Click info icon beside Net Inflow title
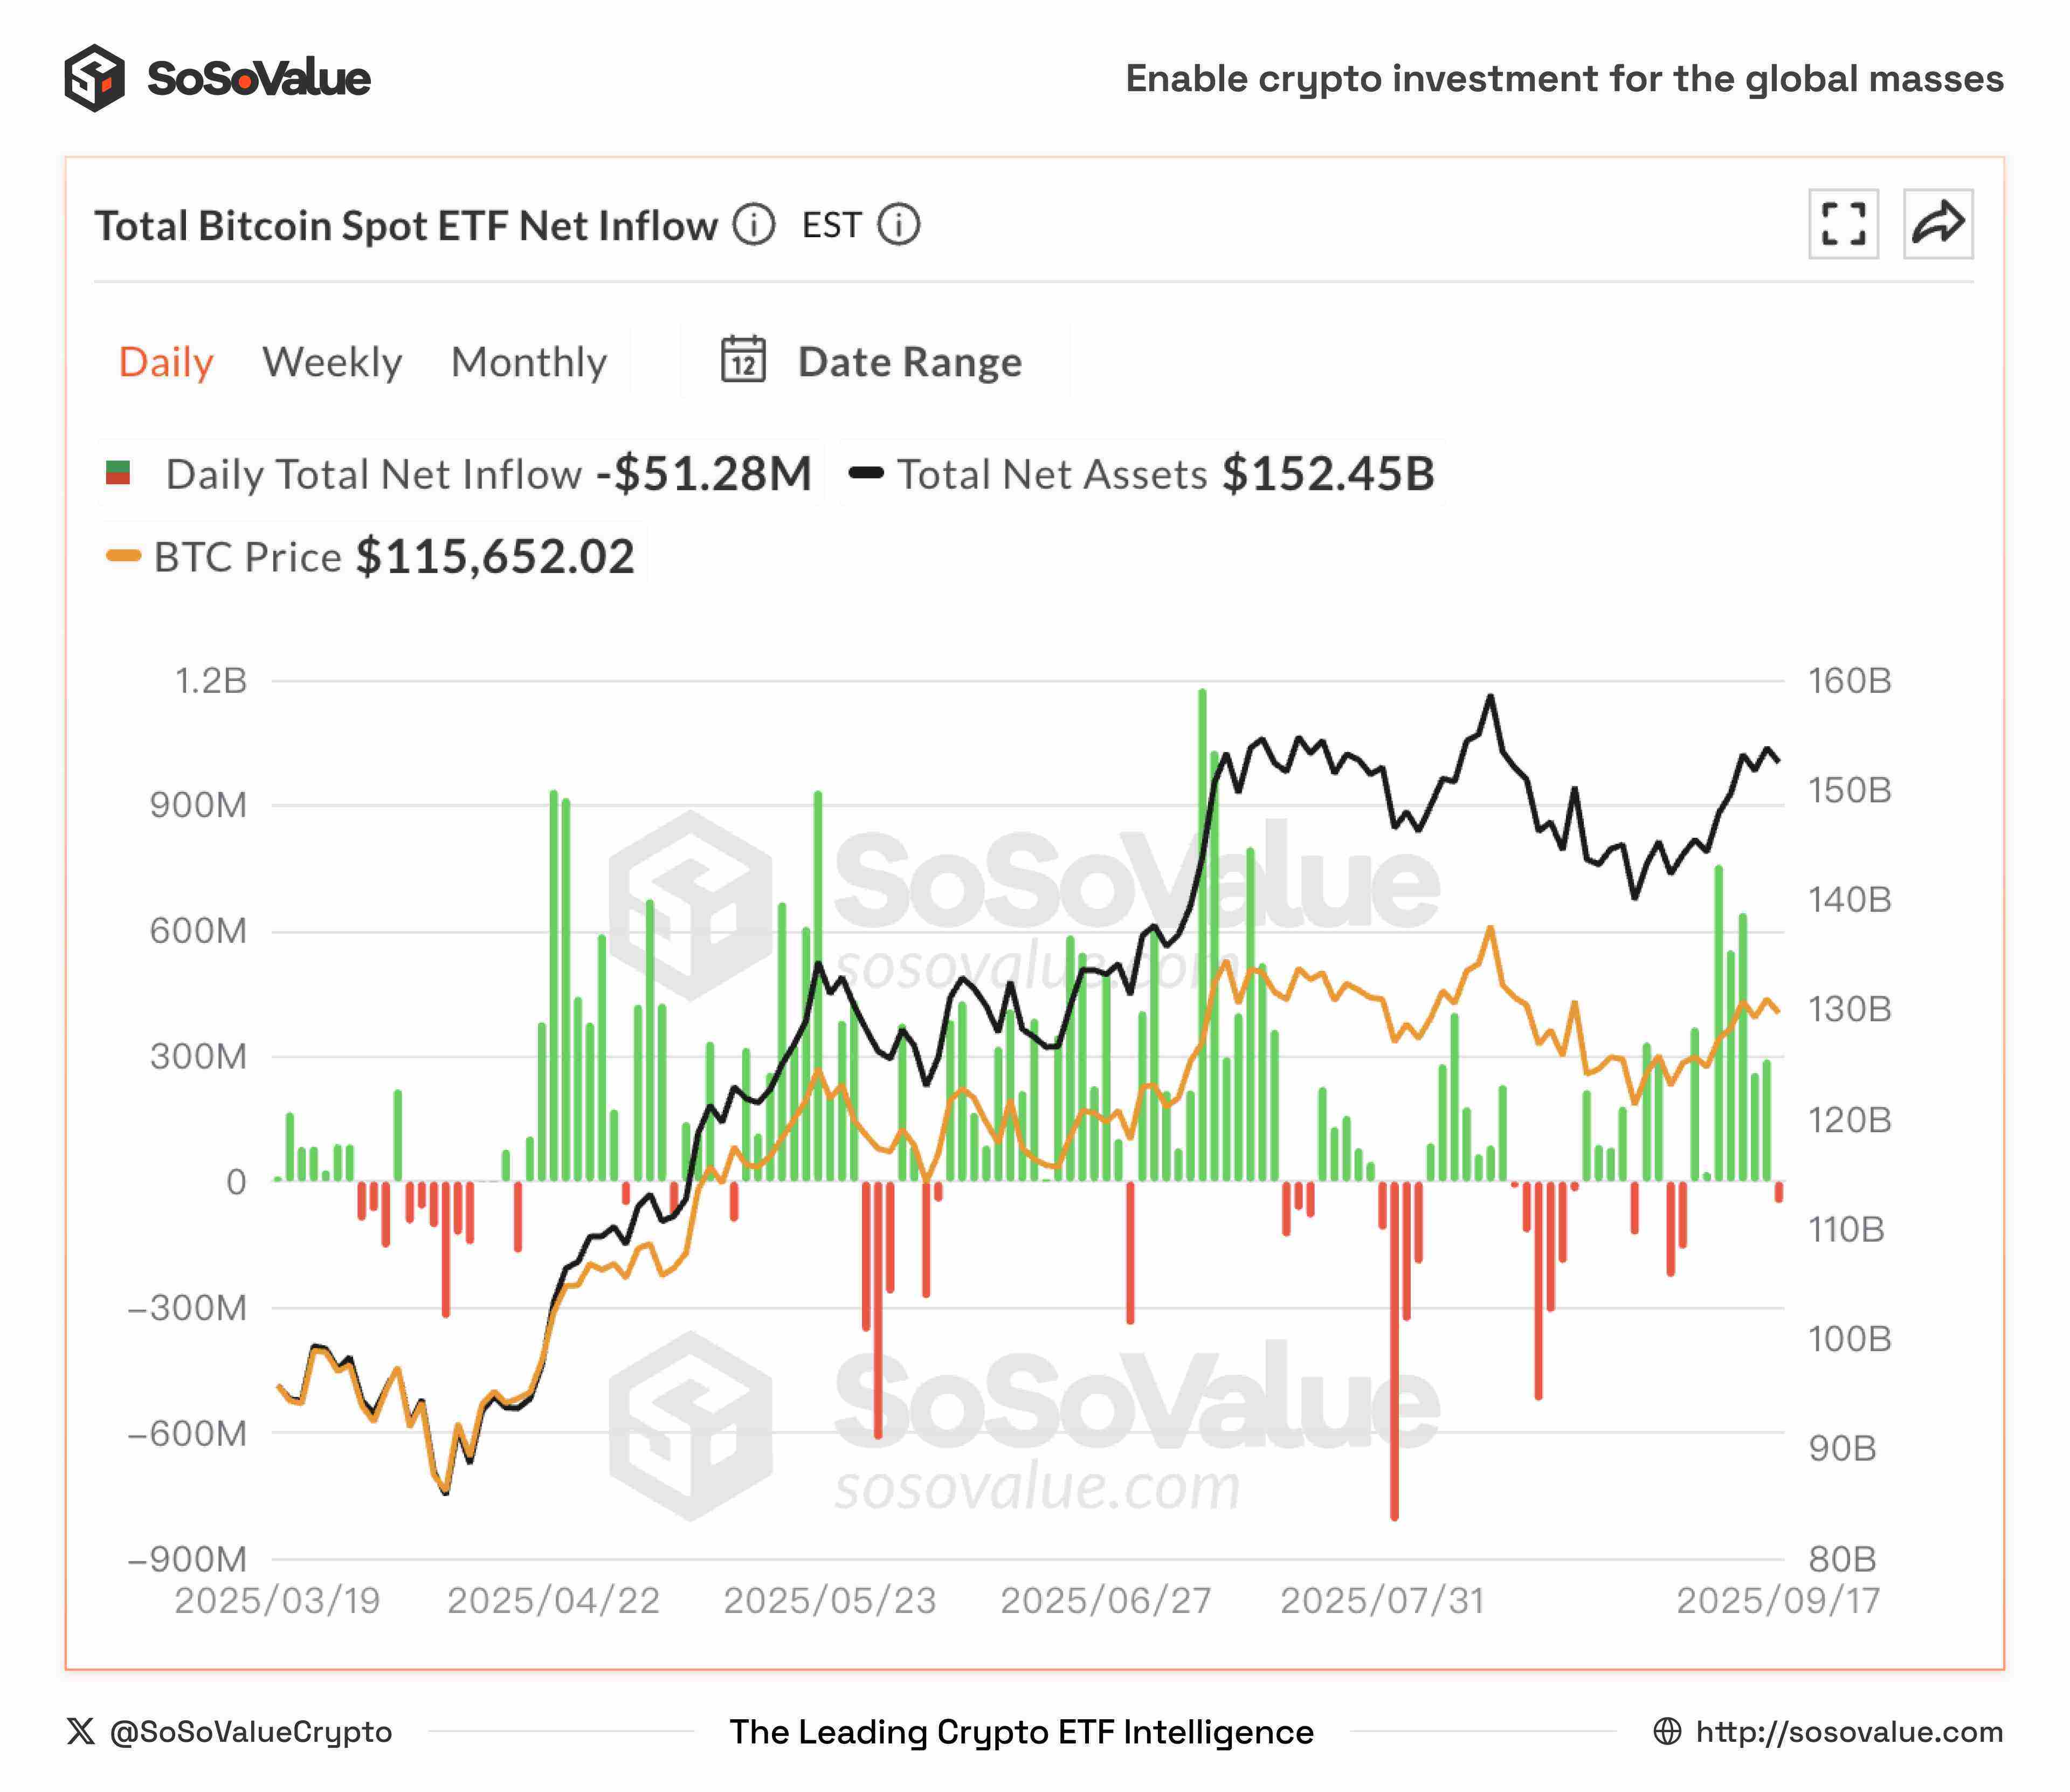 pyautogui.click(x=754, y=225)
